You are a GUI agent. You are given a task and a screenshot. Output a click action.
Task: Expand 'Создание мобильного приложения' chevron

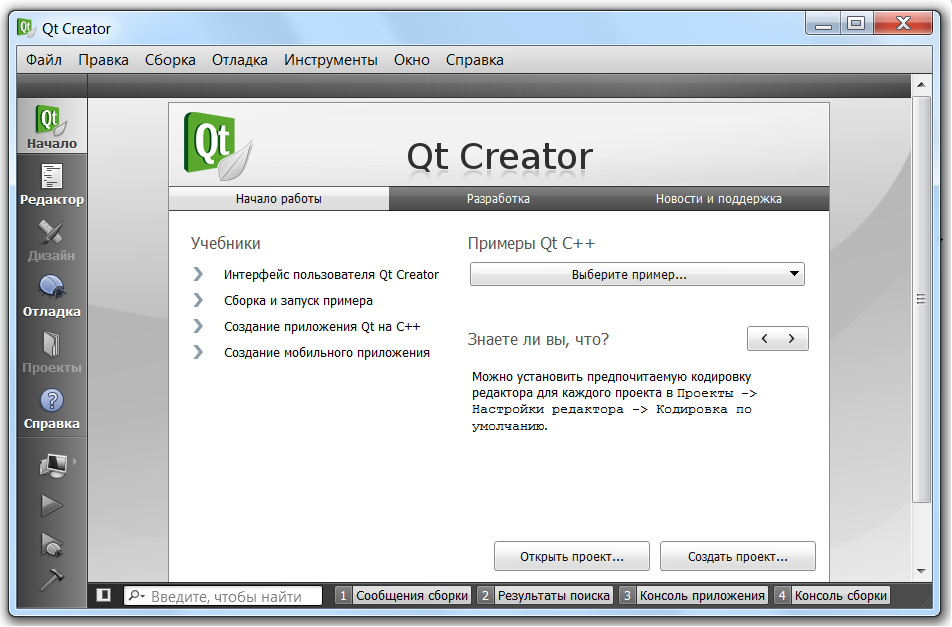(x=198, y=352)
